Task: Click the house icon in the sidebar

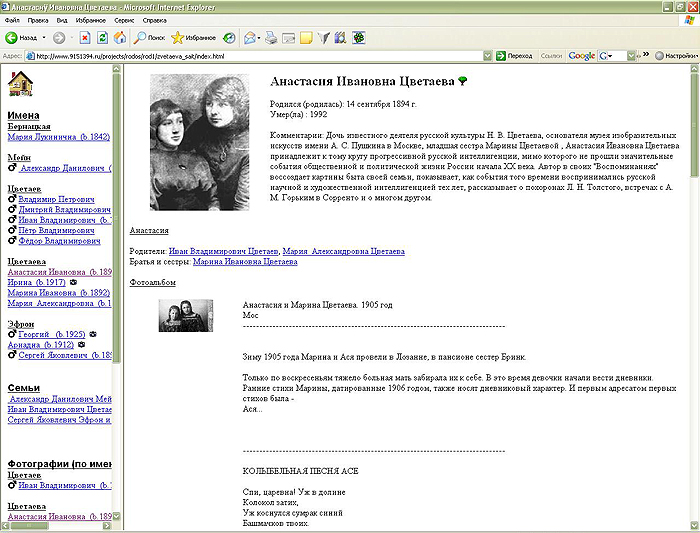Action: pyautogui.click(x=20, y=84)
